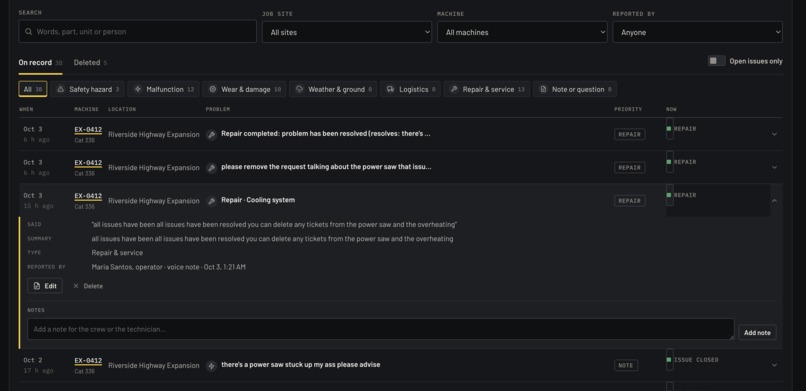
Task: Click REPAIR status indicator on Repair completed row
Action: (x=682, y=129)
